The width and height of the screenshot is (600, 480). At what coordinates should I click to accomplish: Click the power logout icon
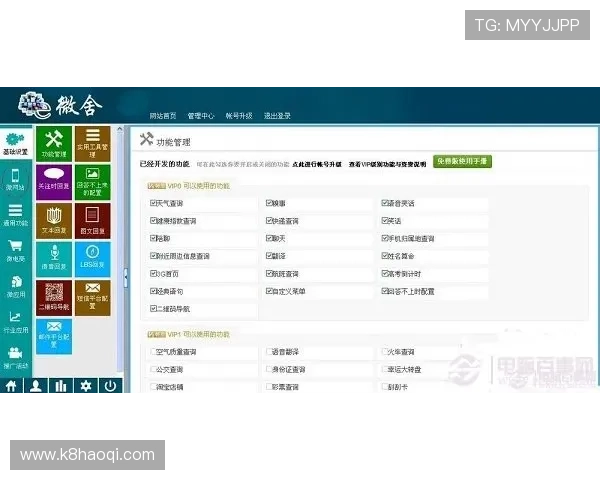click(x=111, y=385)
